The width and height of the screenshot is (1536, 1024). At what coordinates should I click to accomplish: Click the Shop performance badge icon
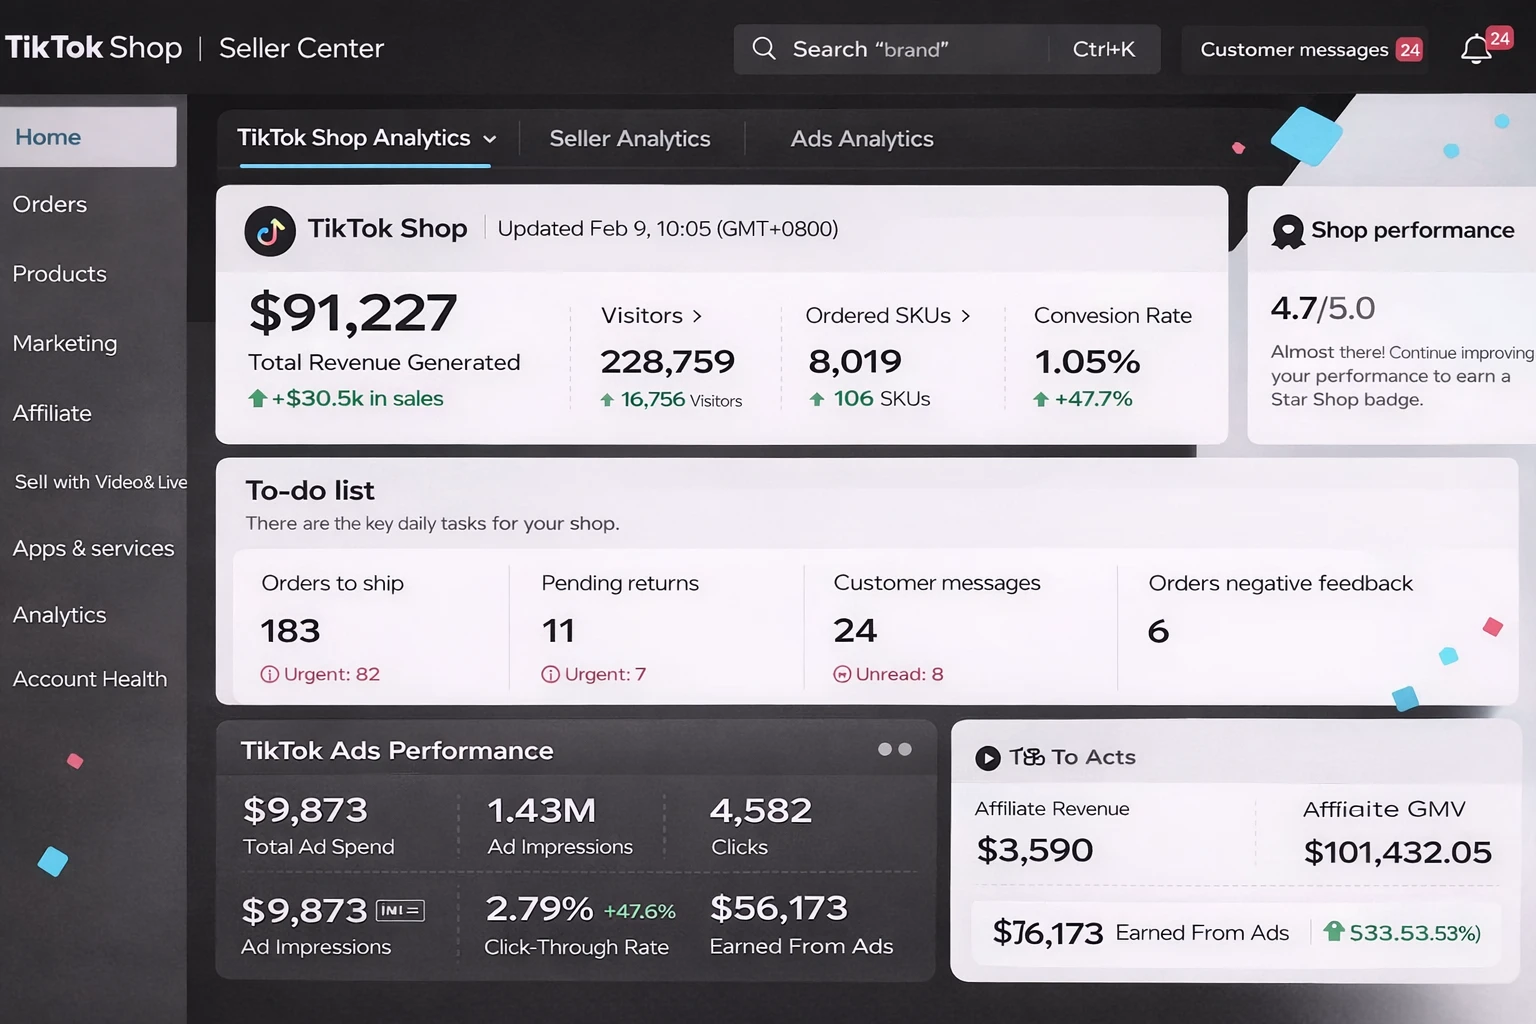click(1288, 231)
